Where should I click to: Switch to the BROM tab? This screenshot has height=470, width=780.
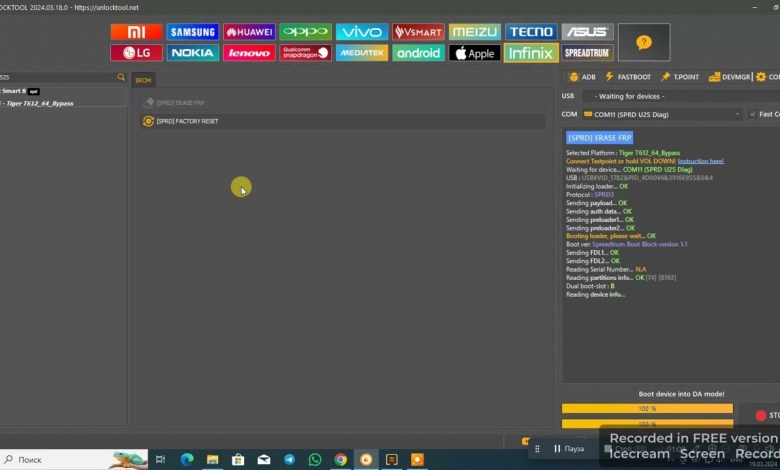pyautogui.click(x=143, y=80)
